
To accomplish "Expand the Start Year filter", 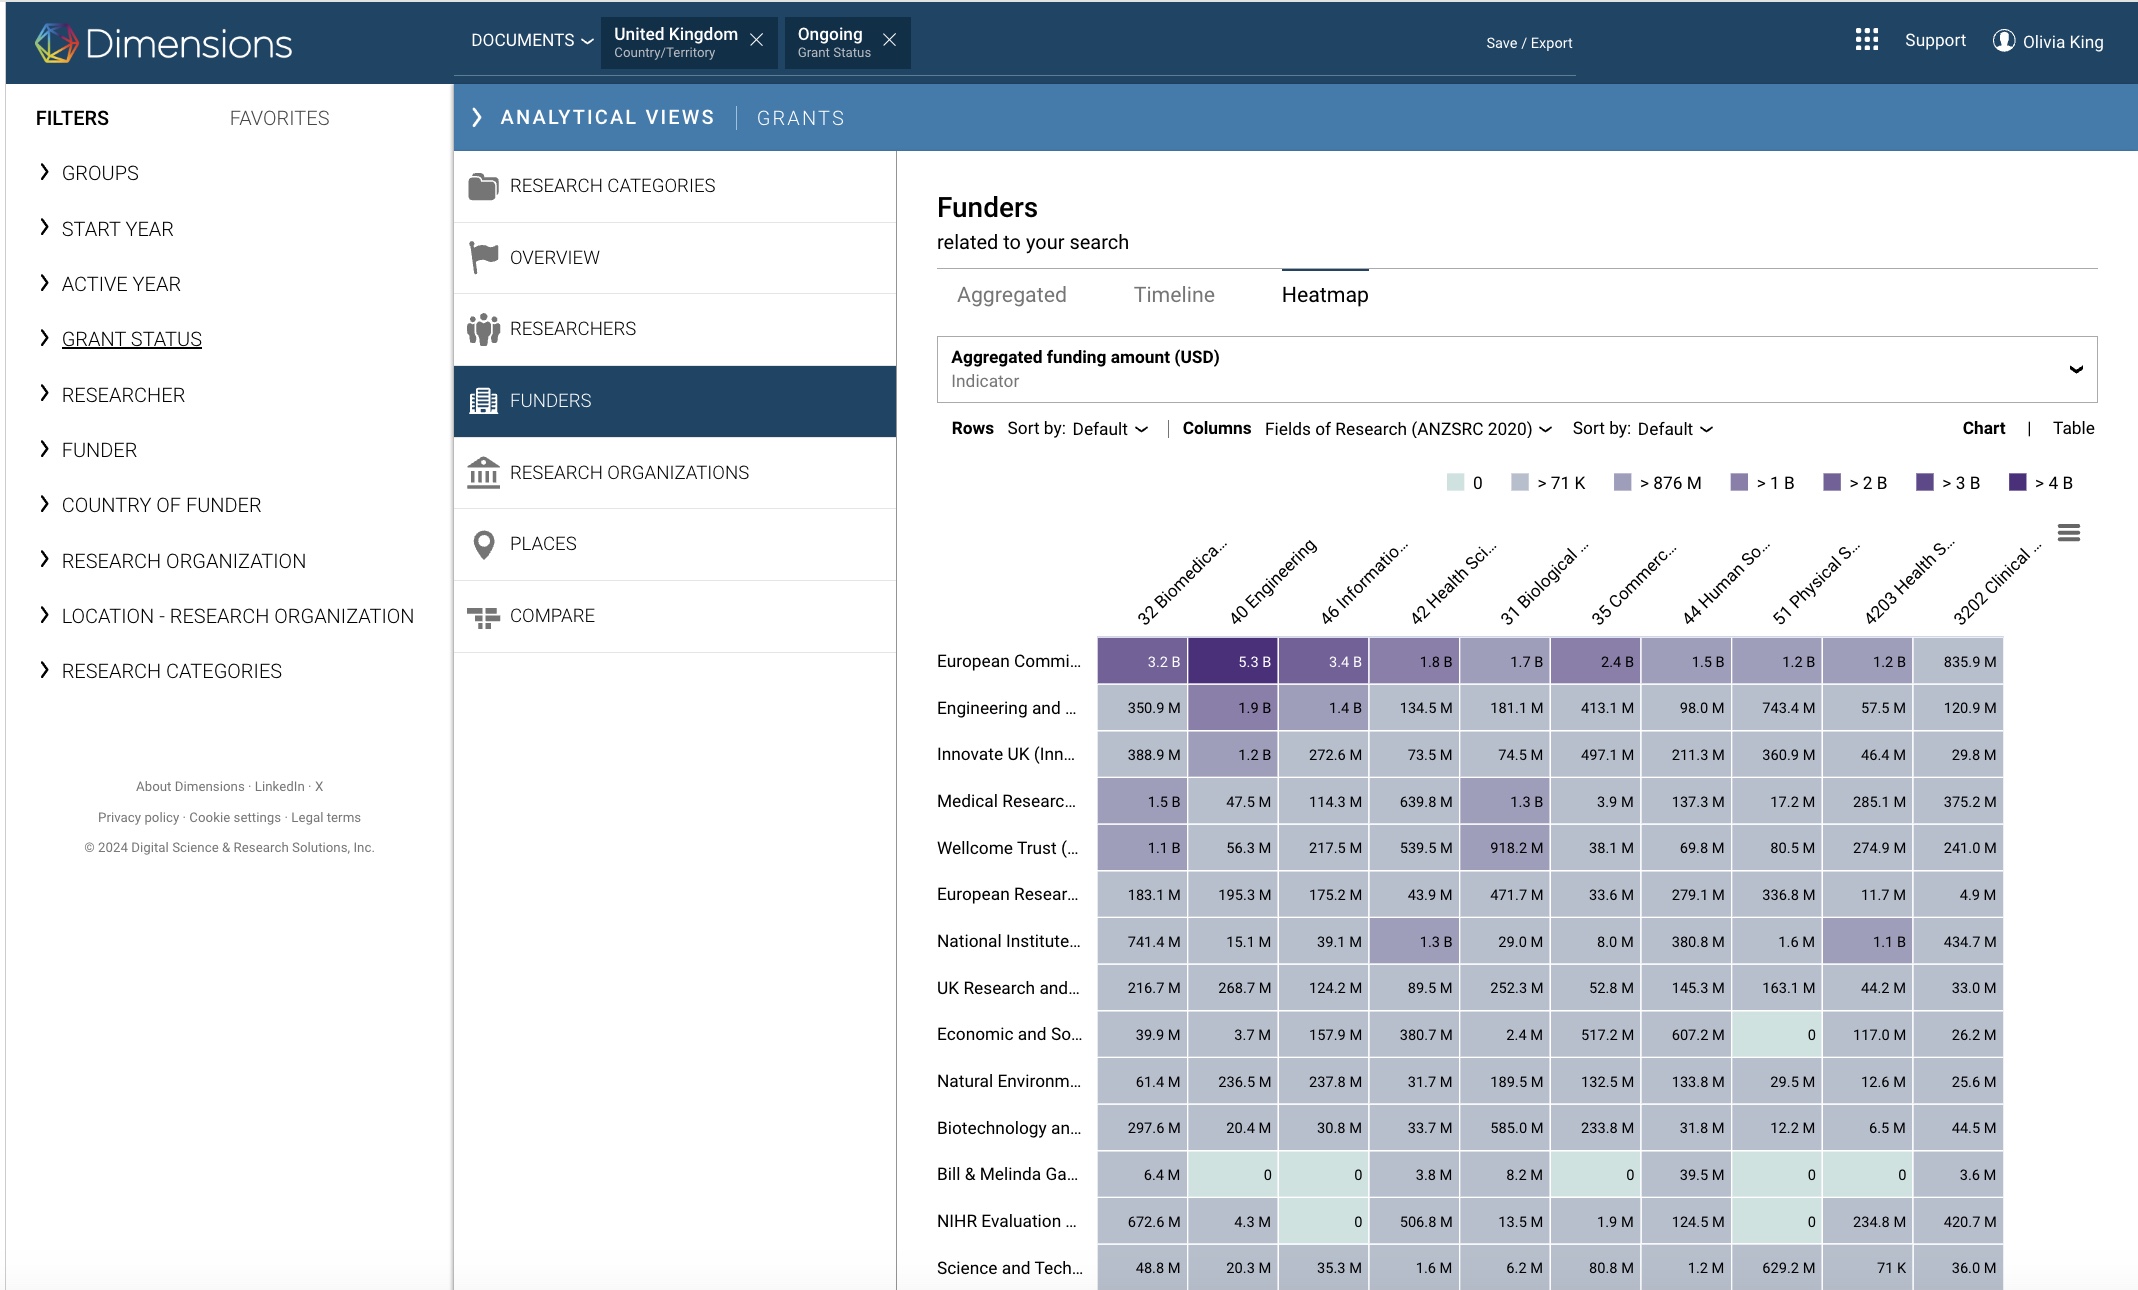I will coord(44,228).
